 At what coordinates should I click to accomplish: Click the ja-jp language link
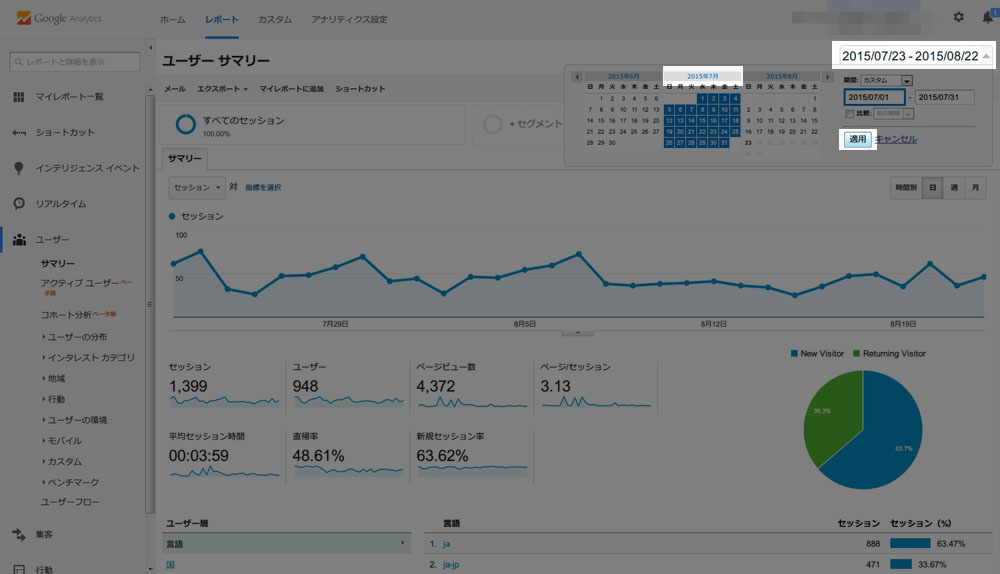tap(451, 564)
